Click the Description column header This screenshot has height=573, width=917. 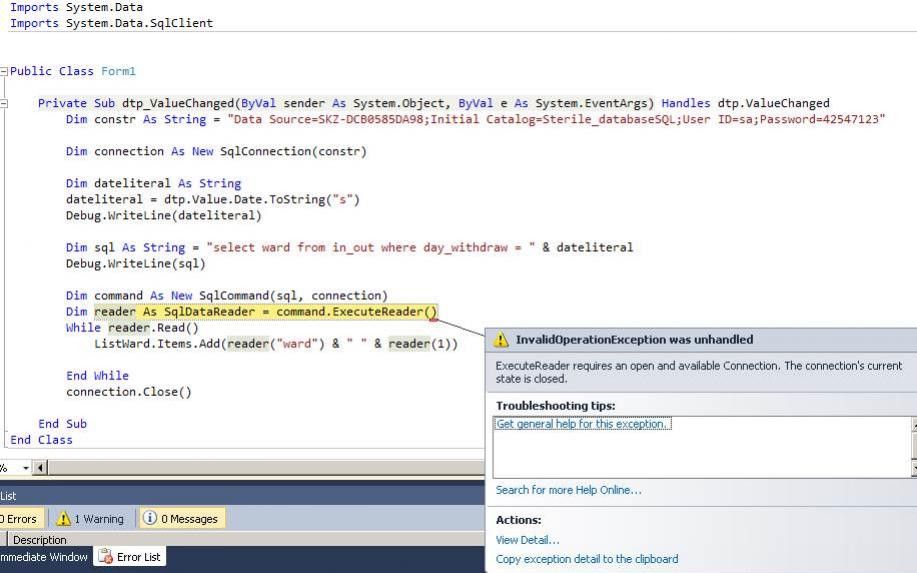tap(40, 540)
